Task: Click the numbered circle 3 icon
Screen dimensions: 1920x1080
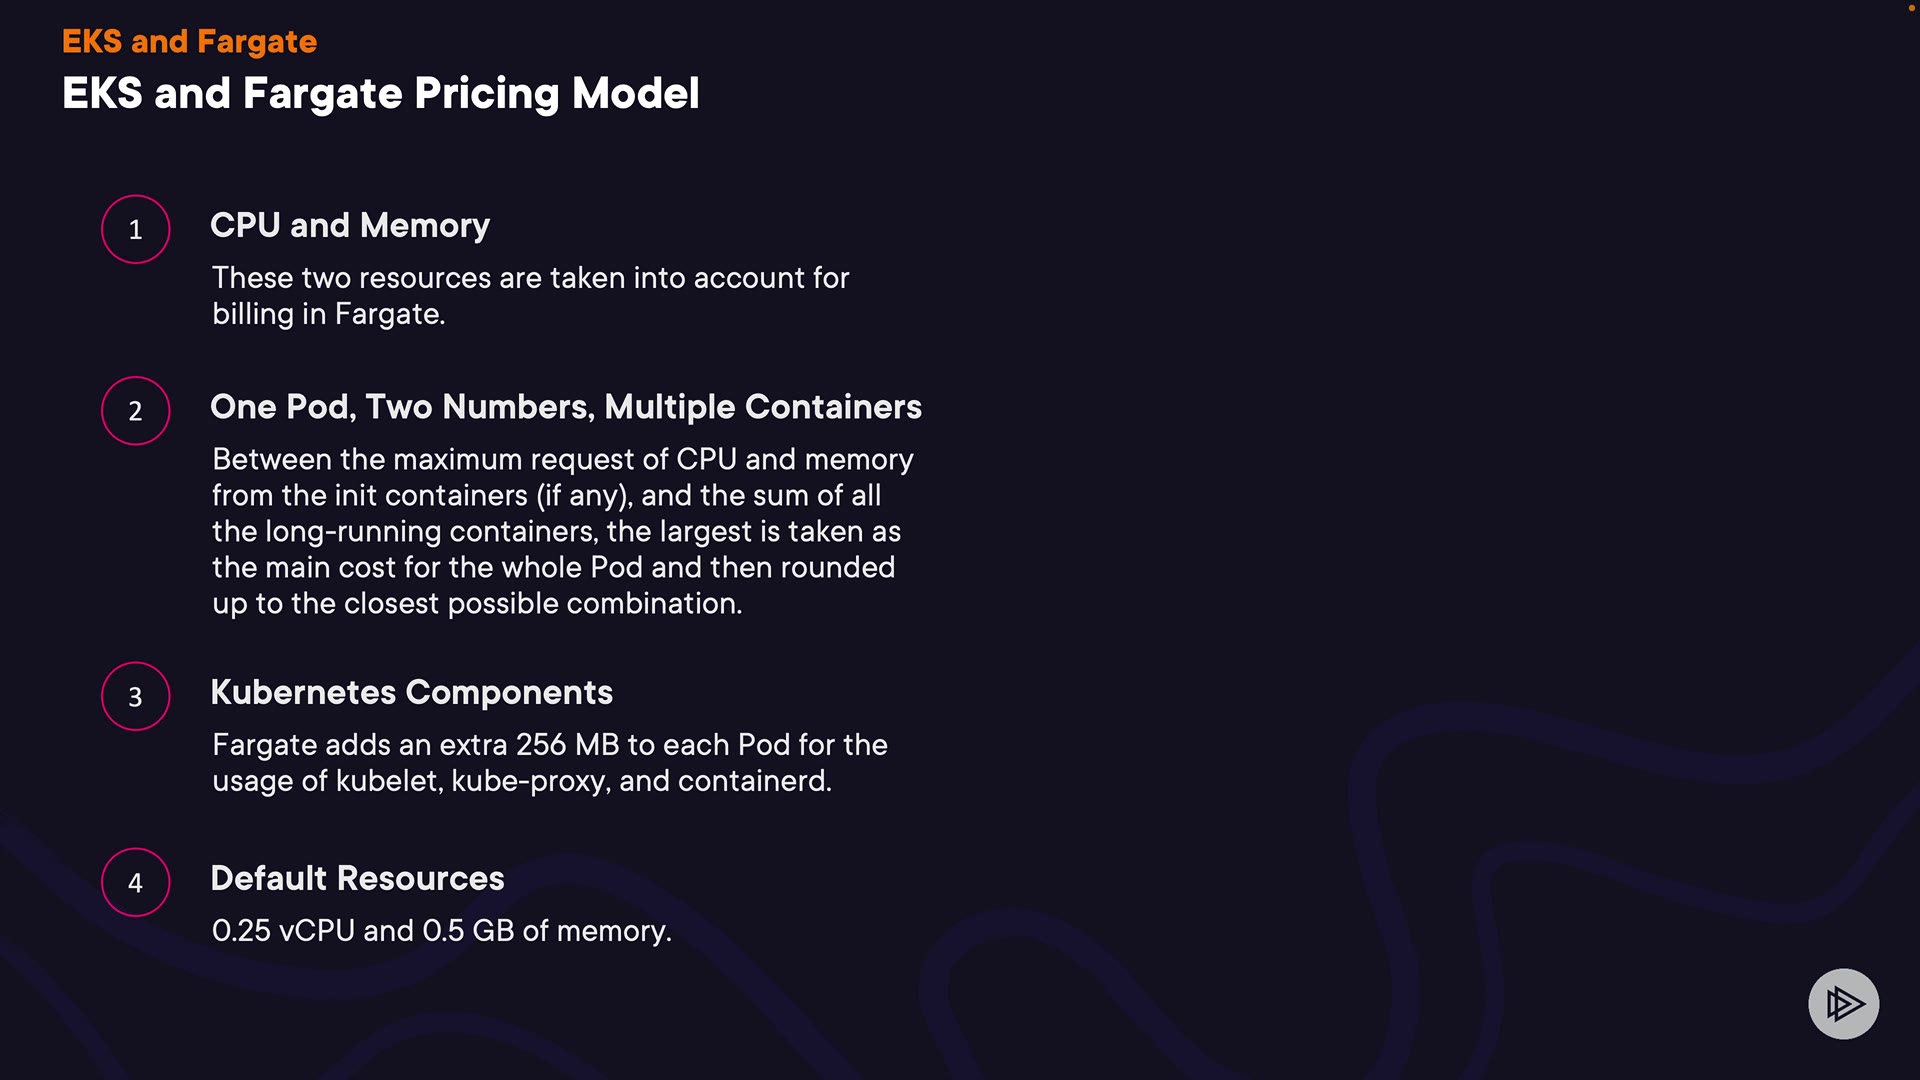Action: coord(136,696)
